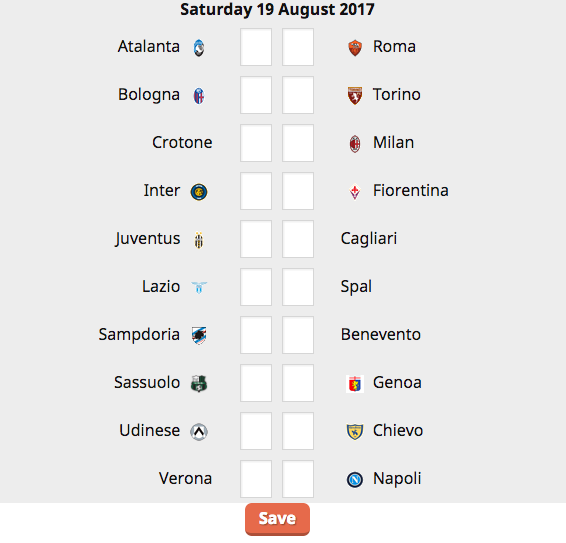Select the Cagliari away score box
This screenshot has height=543, width=566.
(298, 239)
